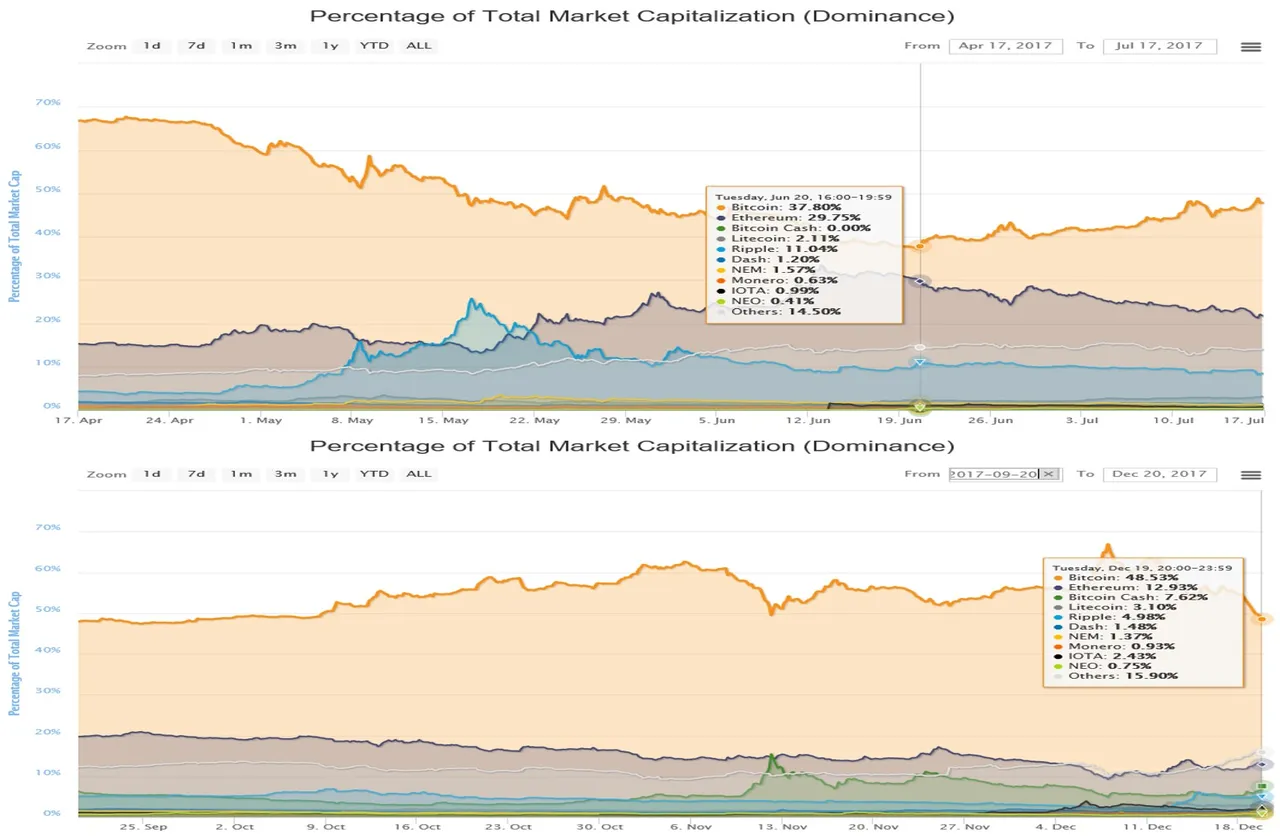1280x836 pixels.
Task: Open the bottom chart's hamburger export menu
Action: pyautogui.click(x=1250, y=474)
